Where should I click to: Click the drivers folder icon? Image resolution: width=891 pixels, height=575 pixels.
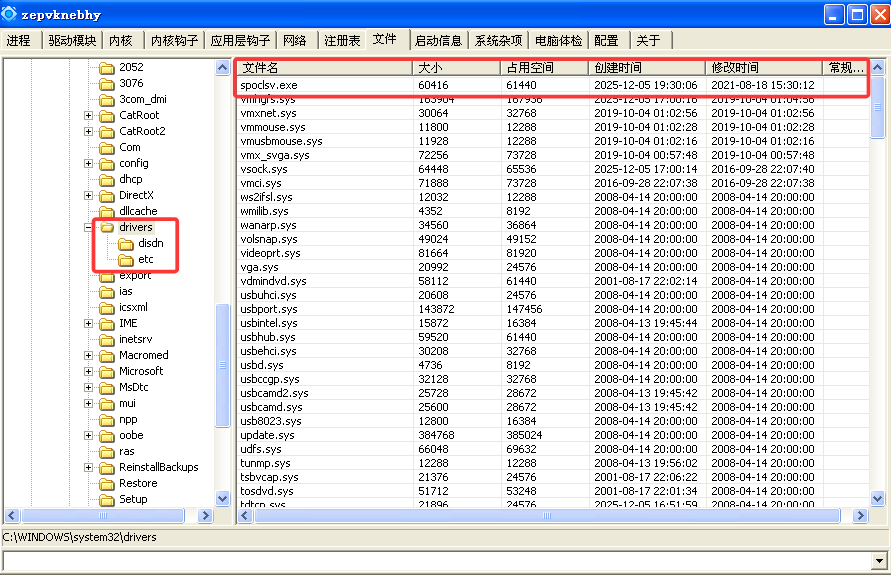tap(106, 228)
